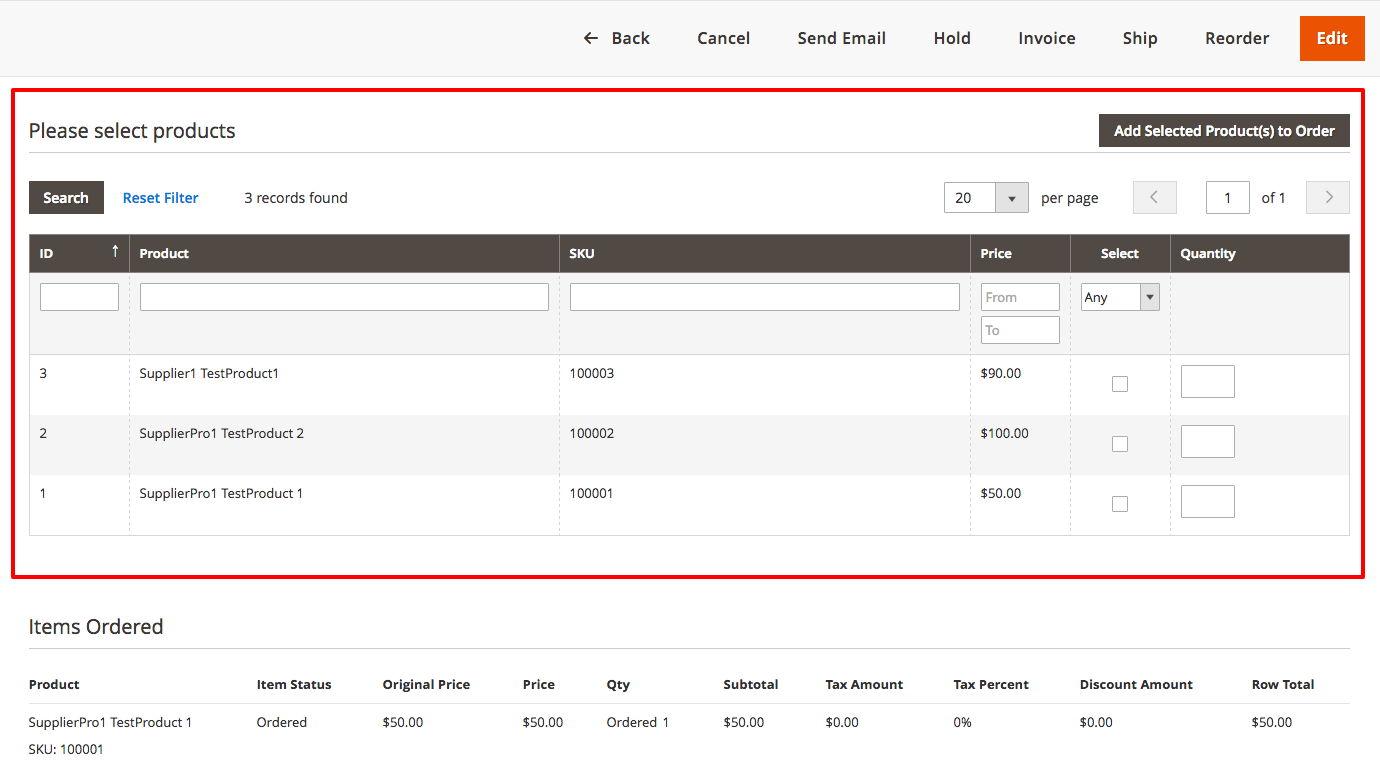Click the Back arrow button
The image size is (1380, 774).
(x=616, y=38)
